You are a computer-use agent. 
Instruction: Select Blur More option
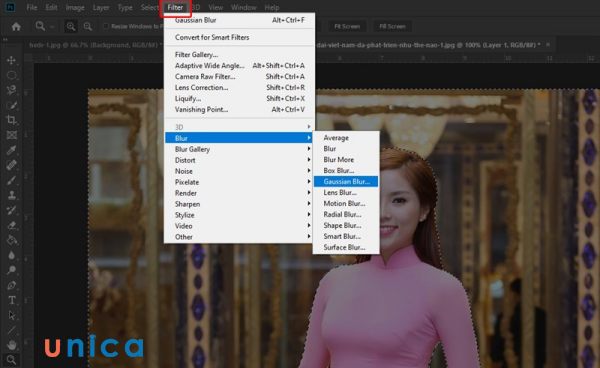click(346, 160)
